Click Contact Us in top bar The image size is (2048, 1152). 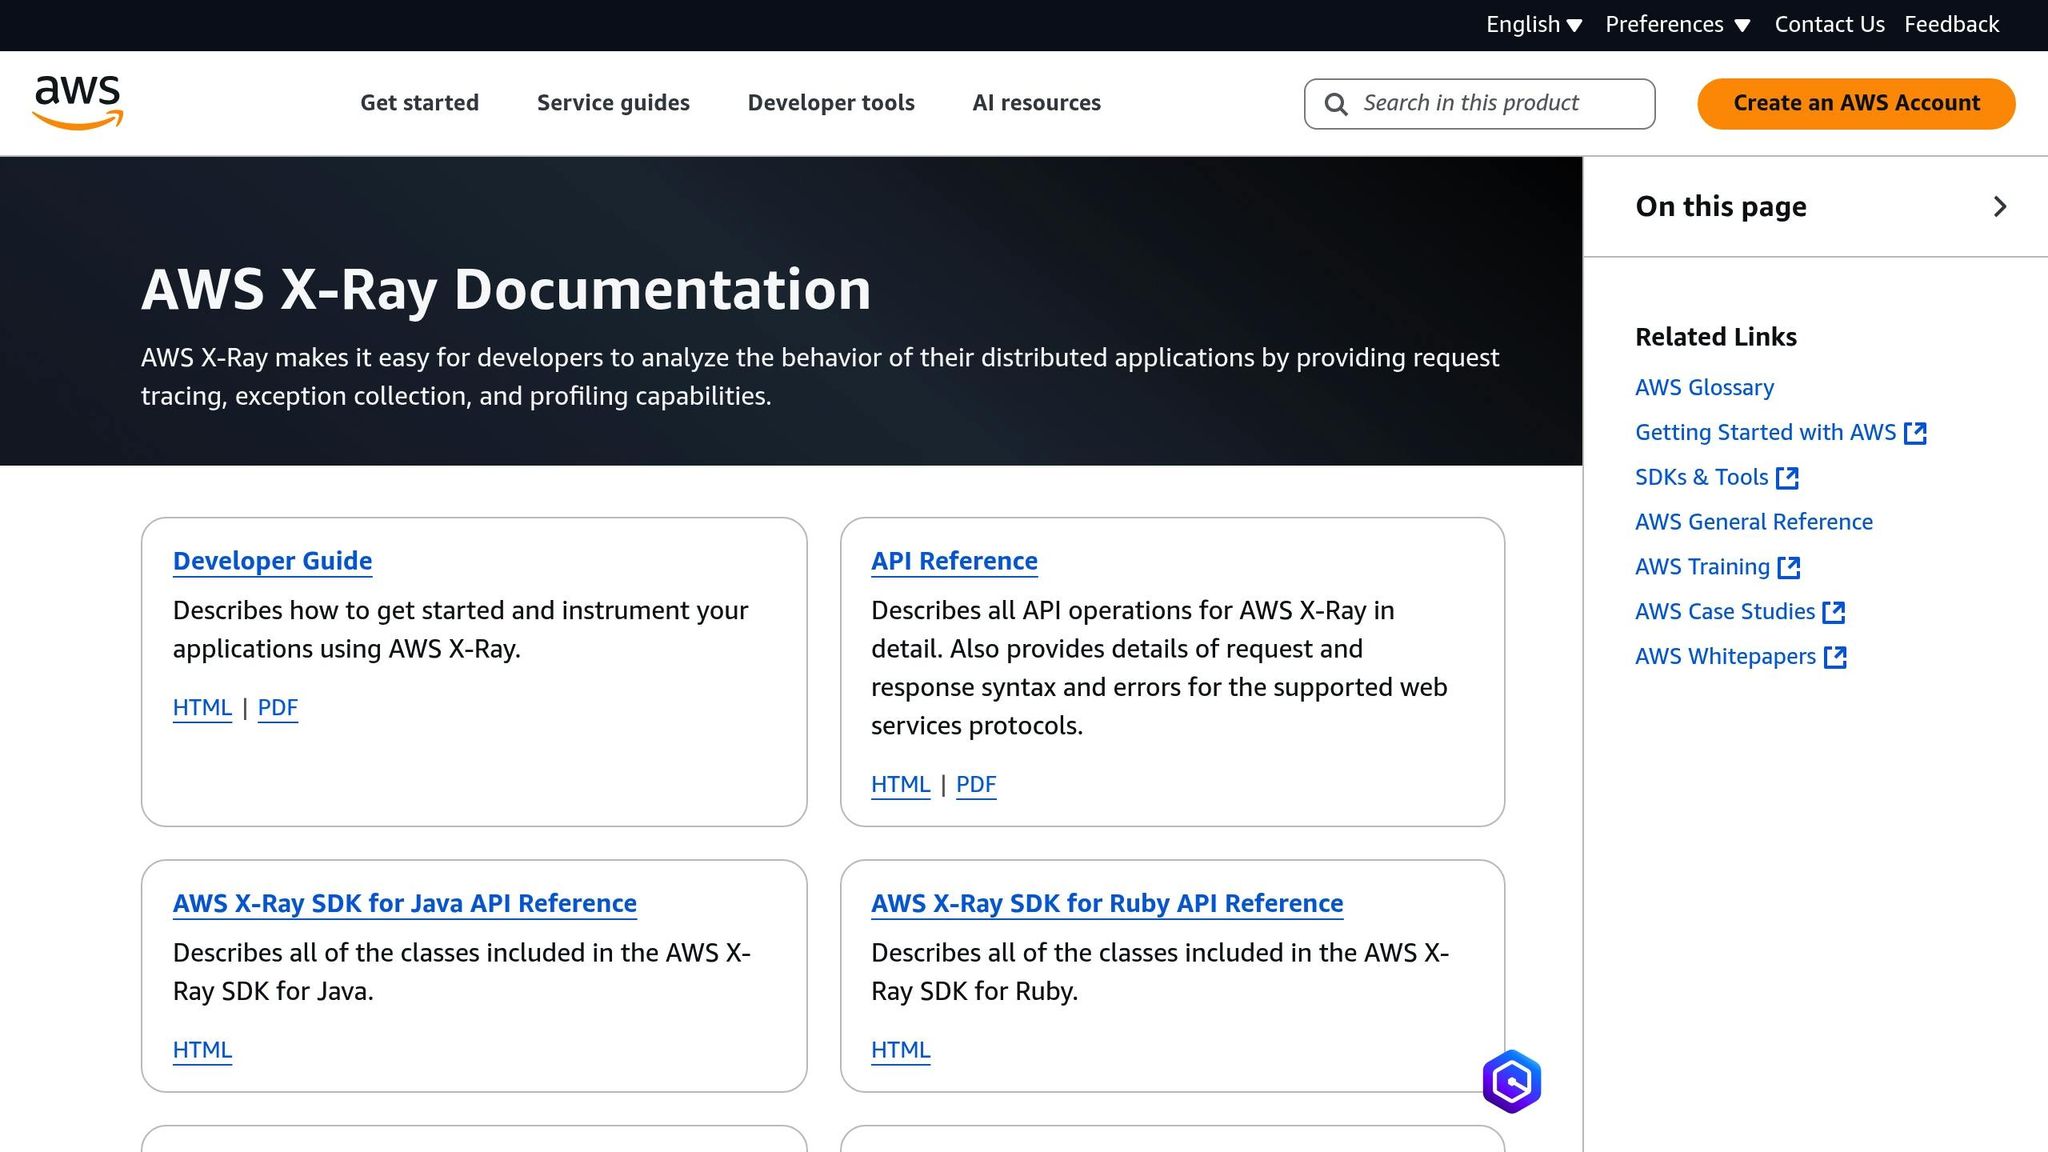click(x=1829, y=24)
